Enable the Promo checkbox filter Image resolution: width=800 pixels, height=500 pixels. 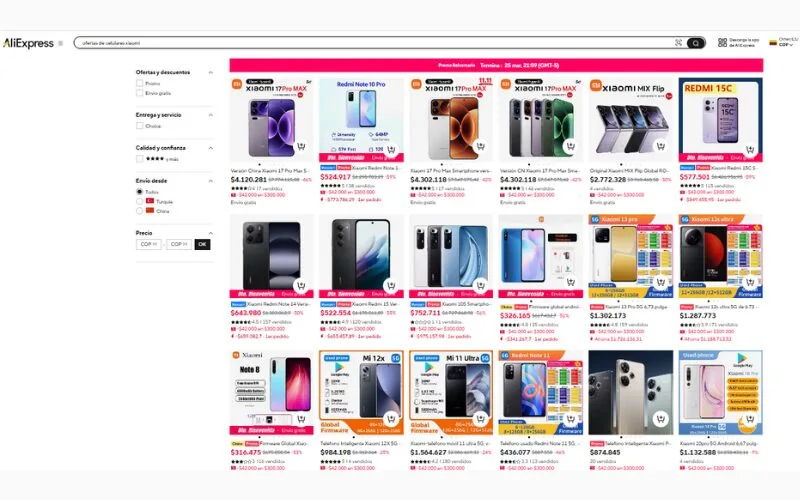139,83
